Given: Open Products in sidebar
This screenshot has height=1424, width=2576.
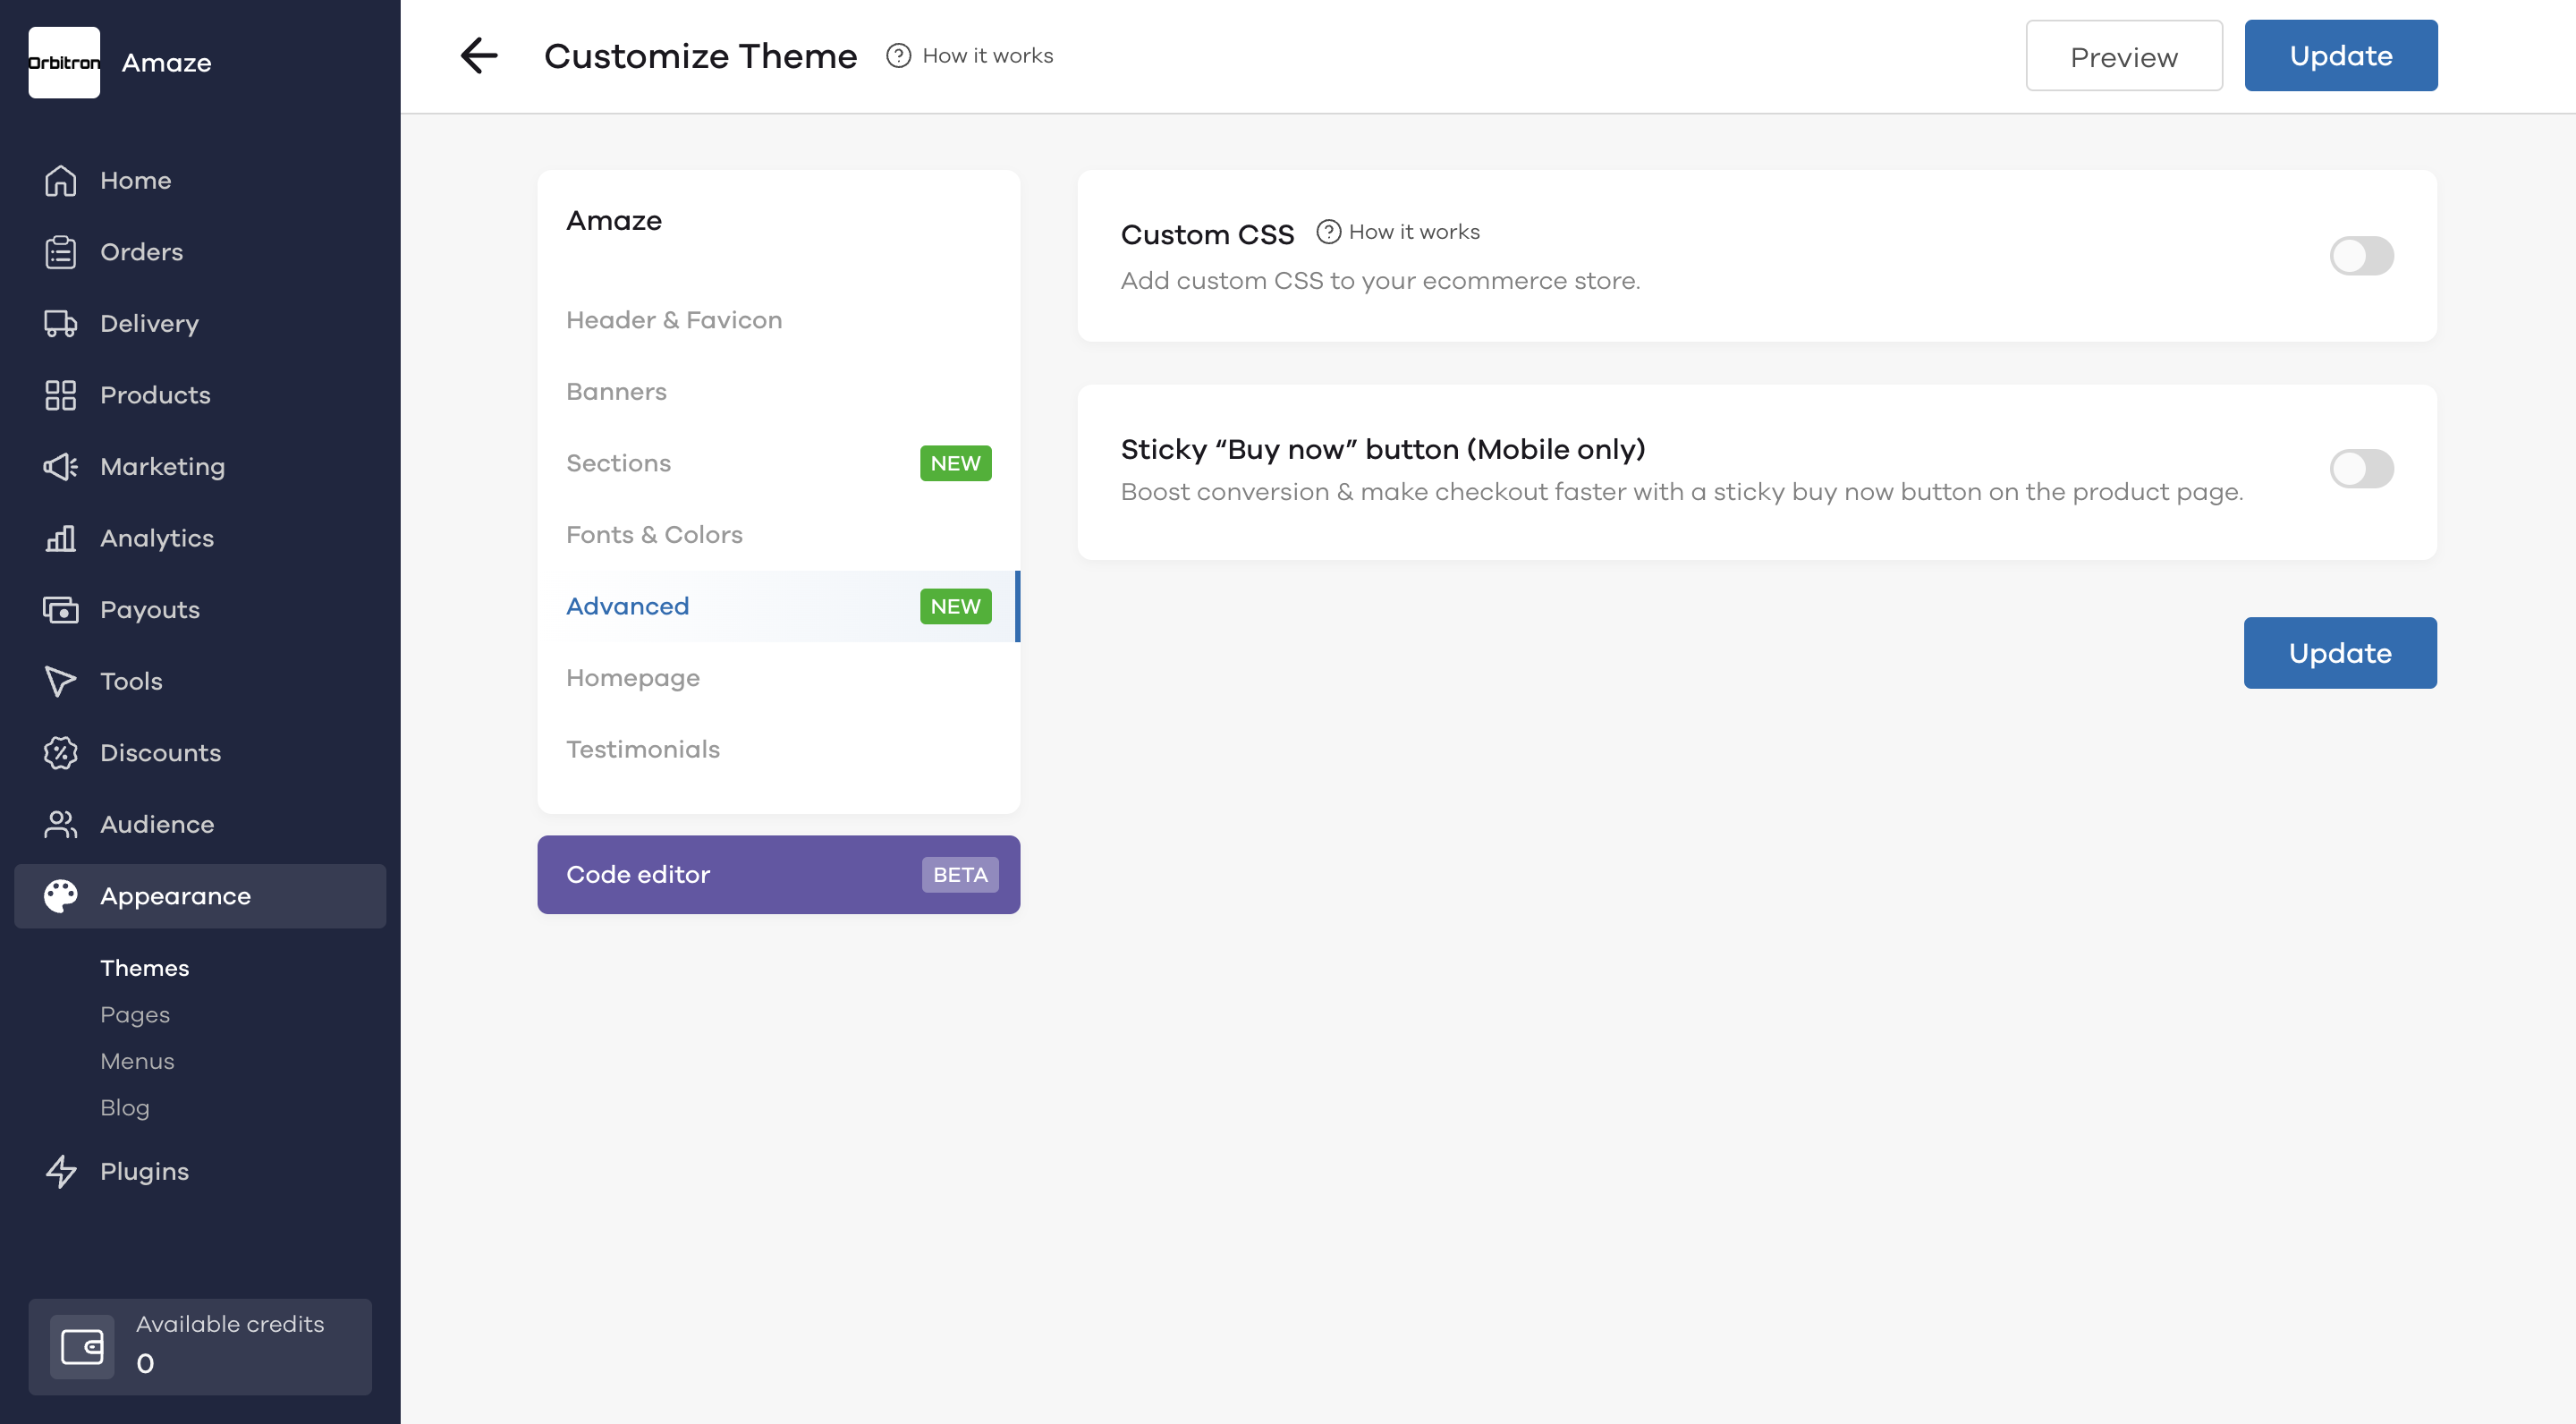Looking at the screenshot, I should pos(200,395).
